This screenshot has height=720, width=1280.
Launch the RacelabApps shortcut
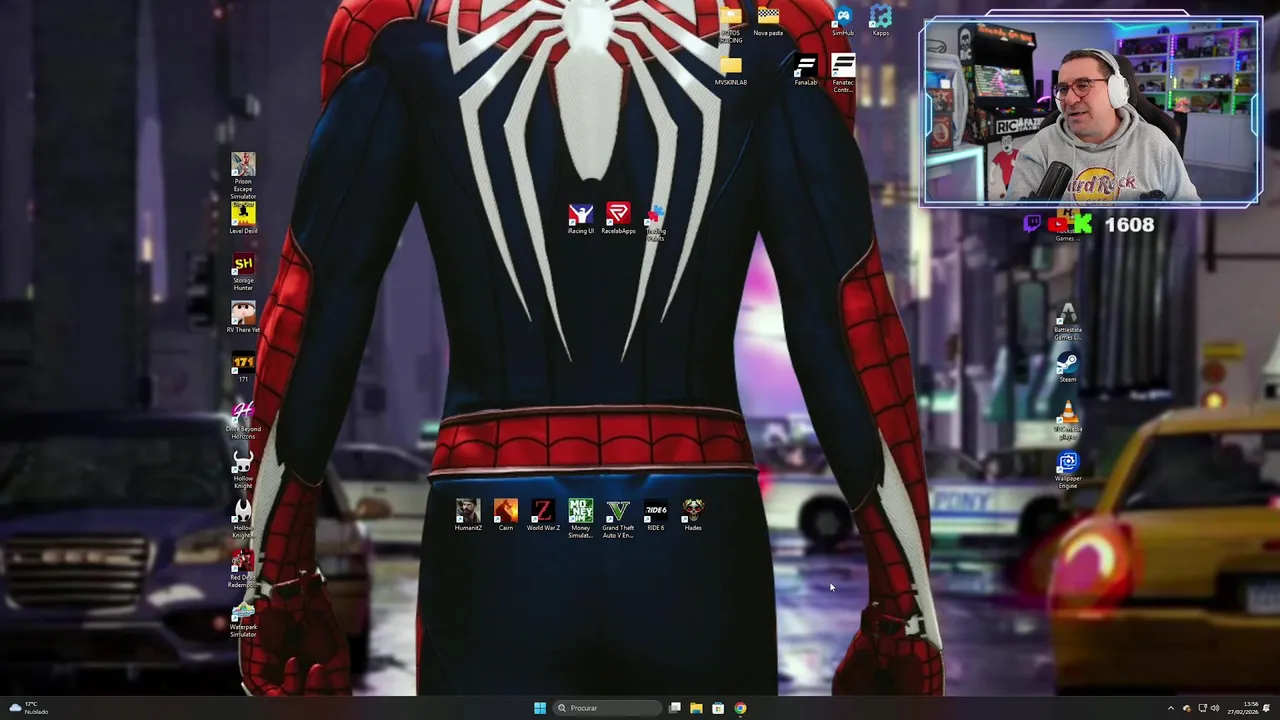pos(618,219)
